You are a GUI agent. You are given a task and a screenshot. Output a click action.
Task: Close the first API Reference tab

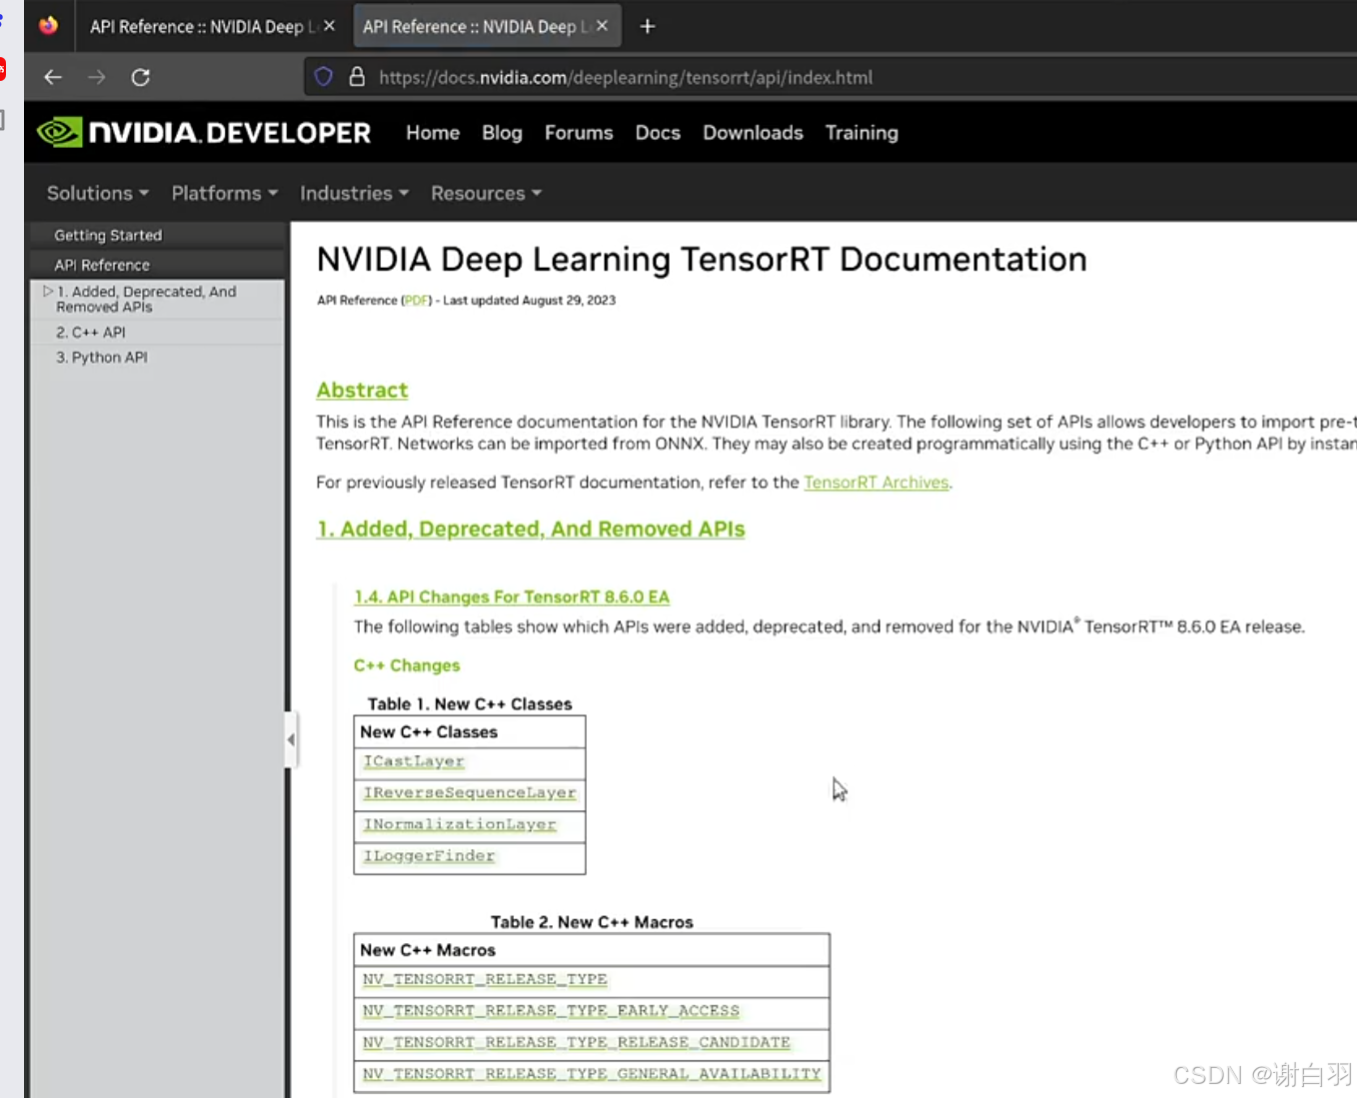329,26
